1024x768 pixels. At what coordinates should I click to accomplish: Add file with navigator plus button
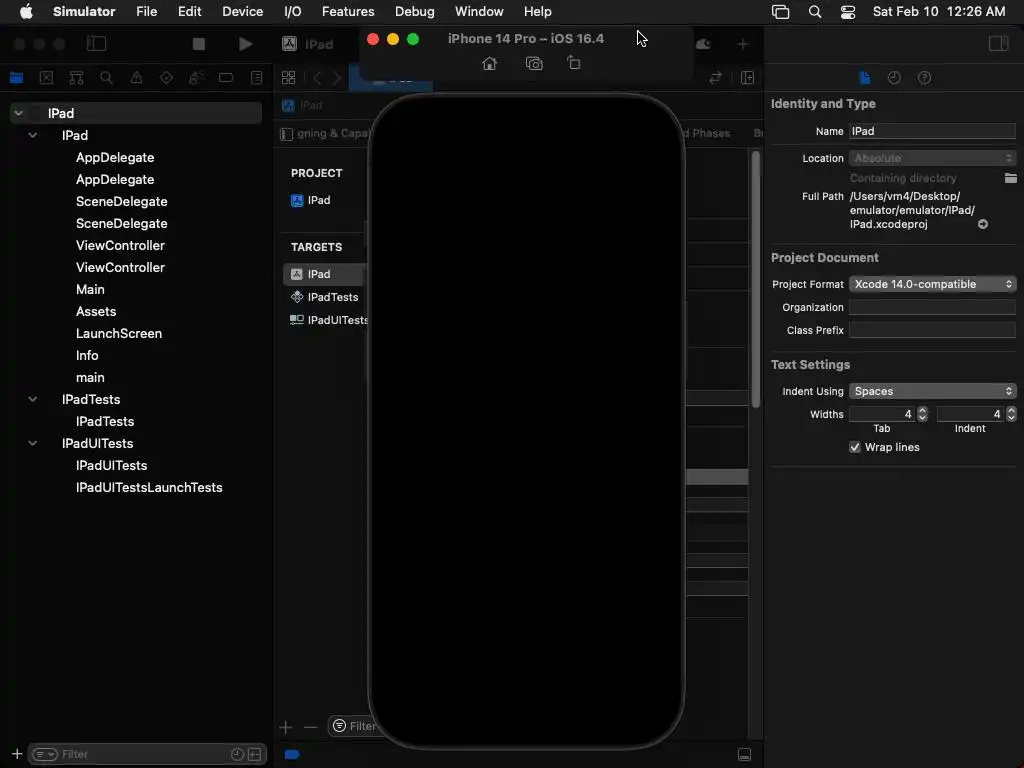coord(17,754)
